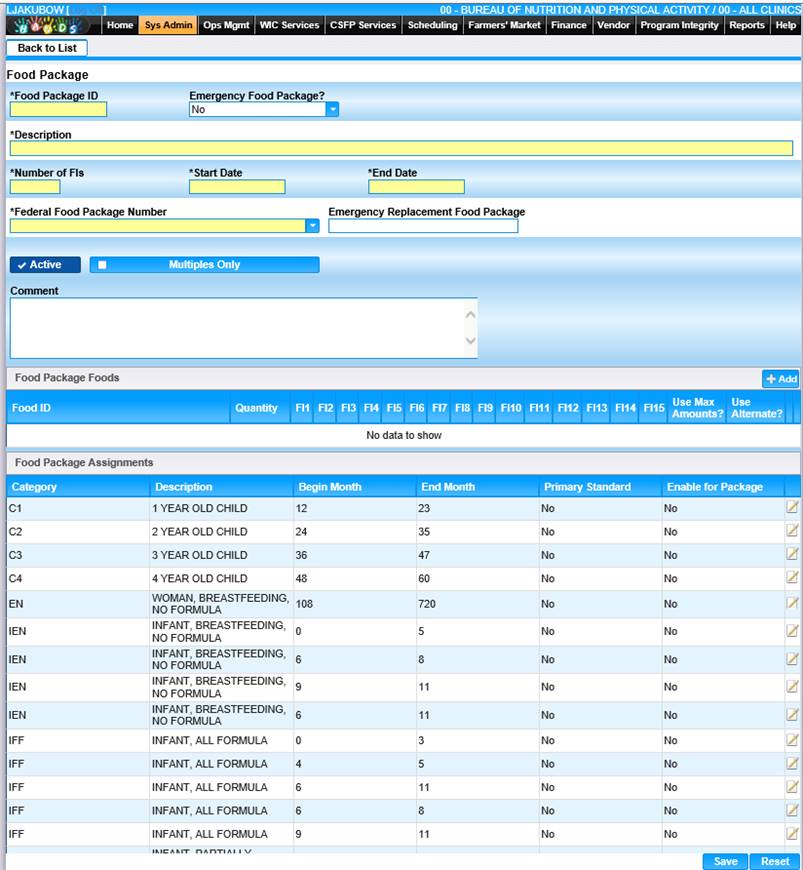Click the FI15 column header
The image size is (803, 870).
tap(654, 408)
